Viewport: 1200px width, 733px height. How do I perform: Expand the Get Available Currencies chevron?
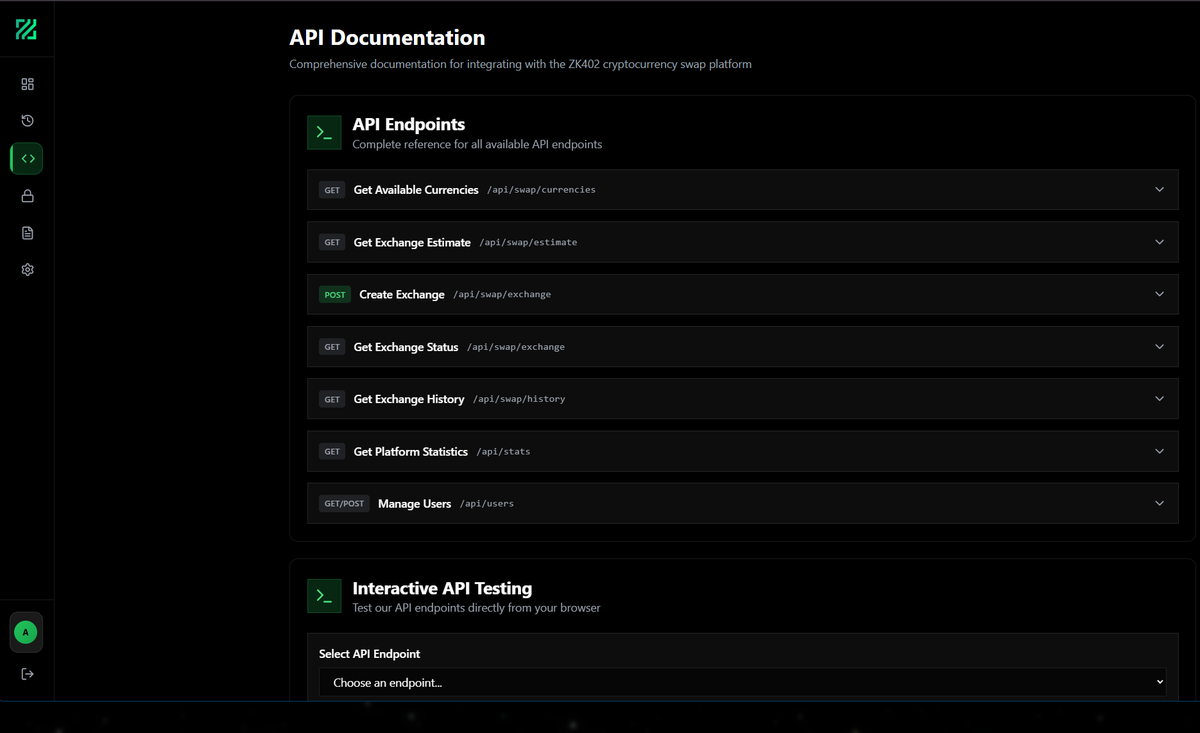pos(1159,190)
